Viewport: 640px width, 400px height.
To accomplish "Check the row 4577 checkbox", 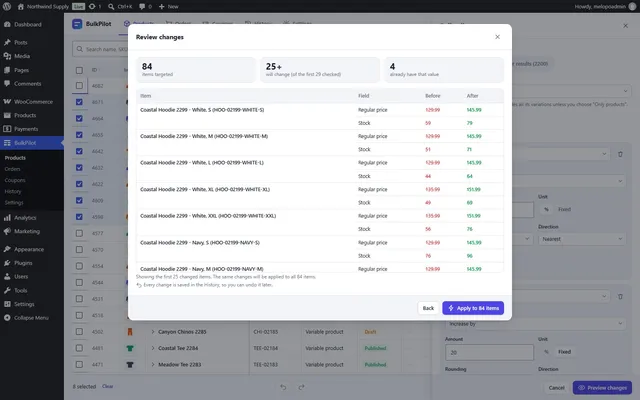I will click(x=79, y=233).
